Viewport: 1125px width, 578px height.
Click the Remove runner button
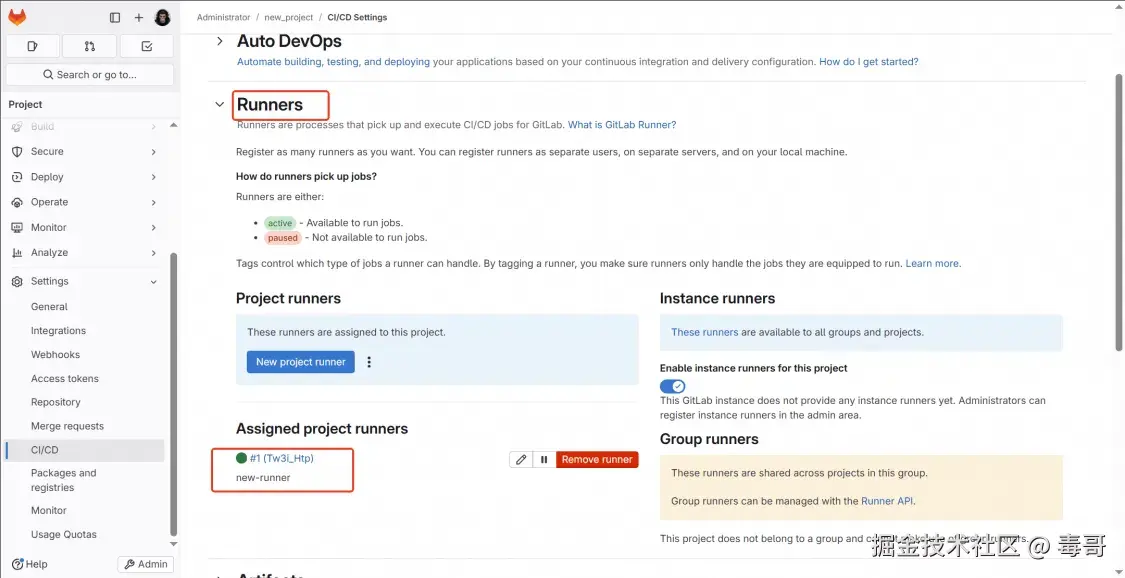click(597, 459)
